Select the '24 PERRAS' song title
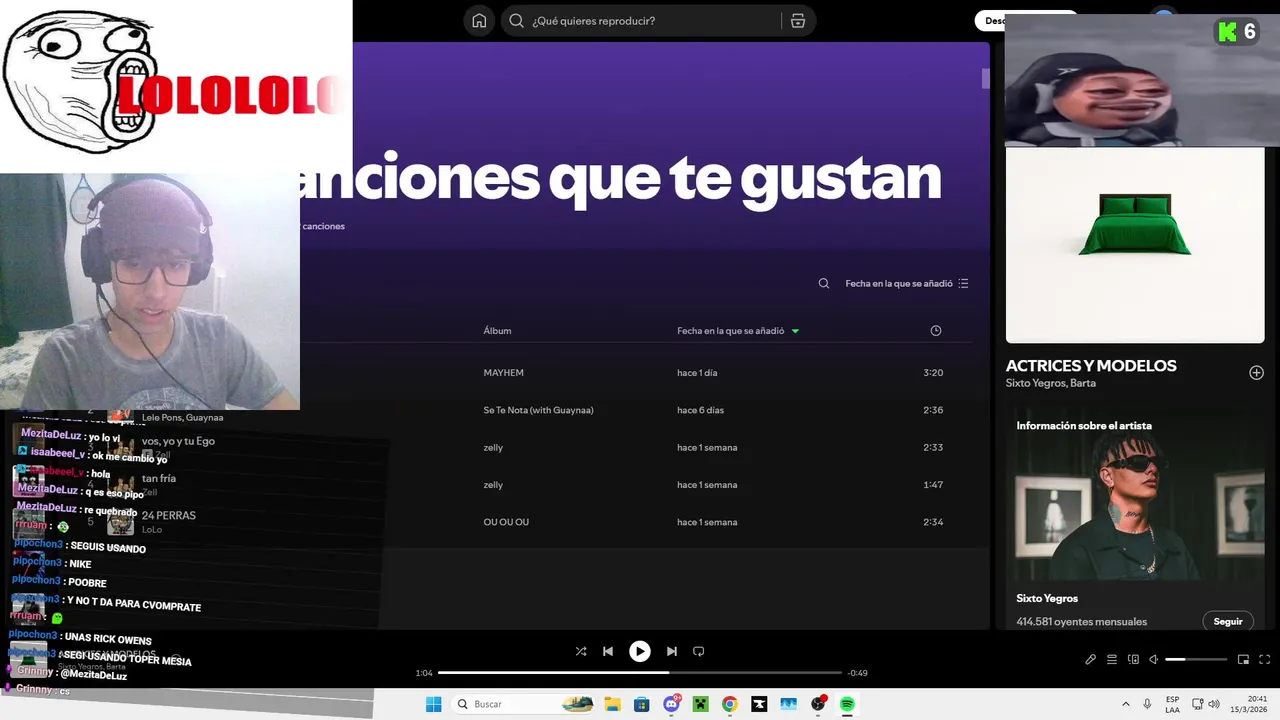Screen dimensions: 1280x720 coord(168,515)
